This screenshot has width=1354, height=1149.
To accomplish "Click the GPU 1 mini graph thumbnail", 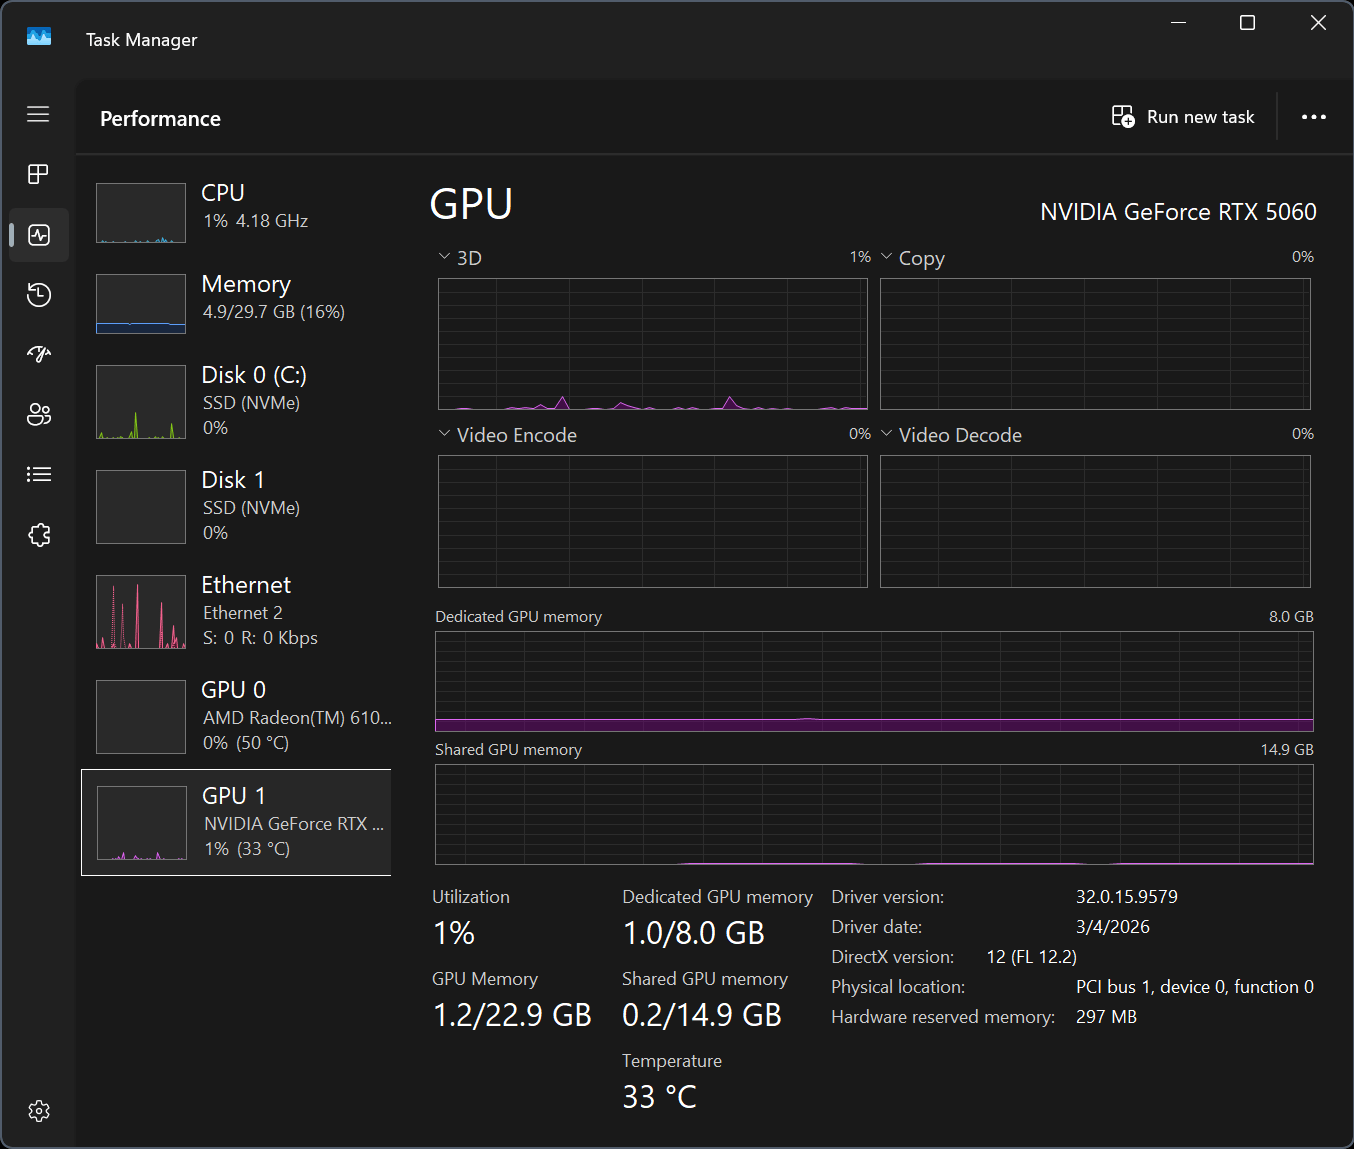I will [x=142, y=823].
